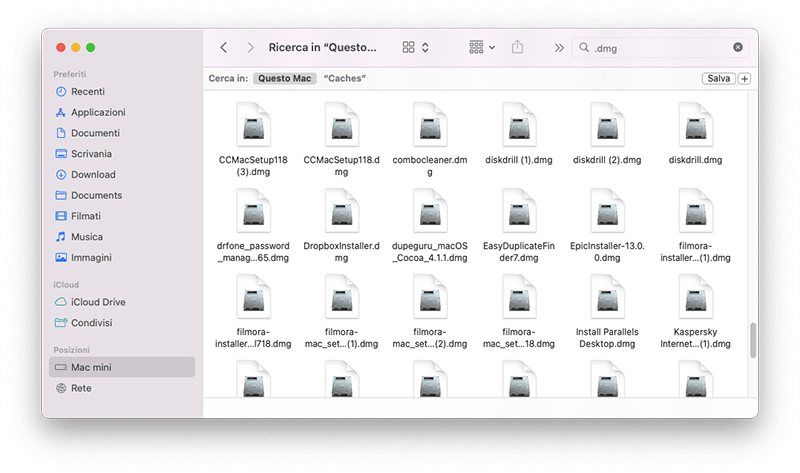Open Musica in the sidebar
This screenshot has height=473, width=800.
[121, 237]
